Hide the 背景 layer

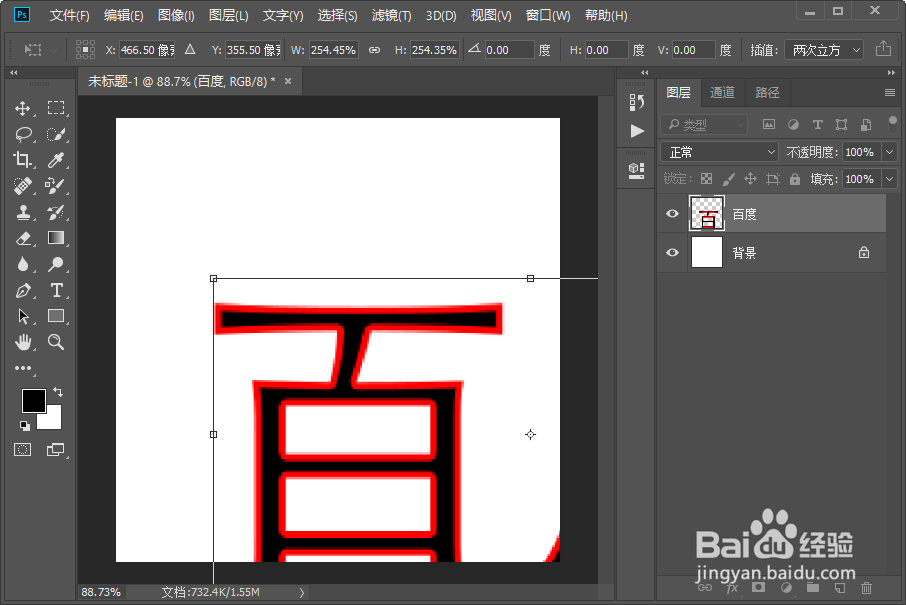click(672, 253)
